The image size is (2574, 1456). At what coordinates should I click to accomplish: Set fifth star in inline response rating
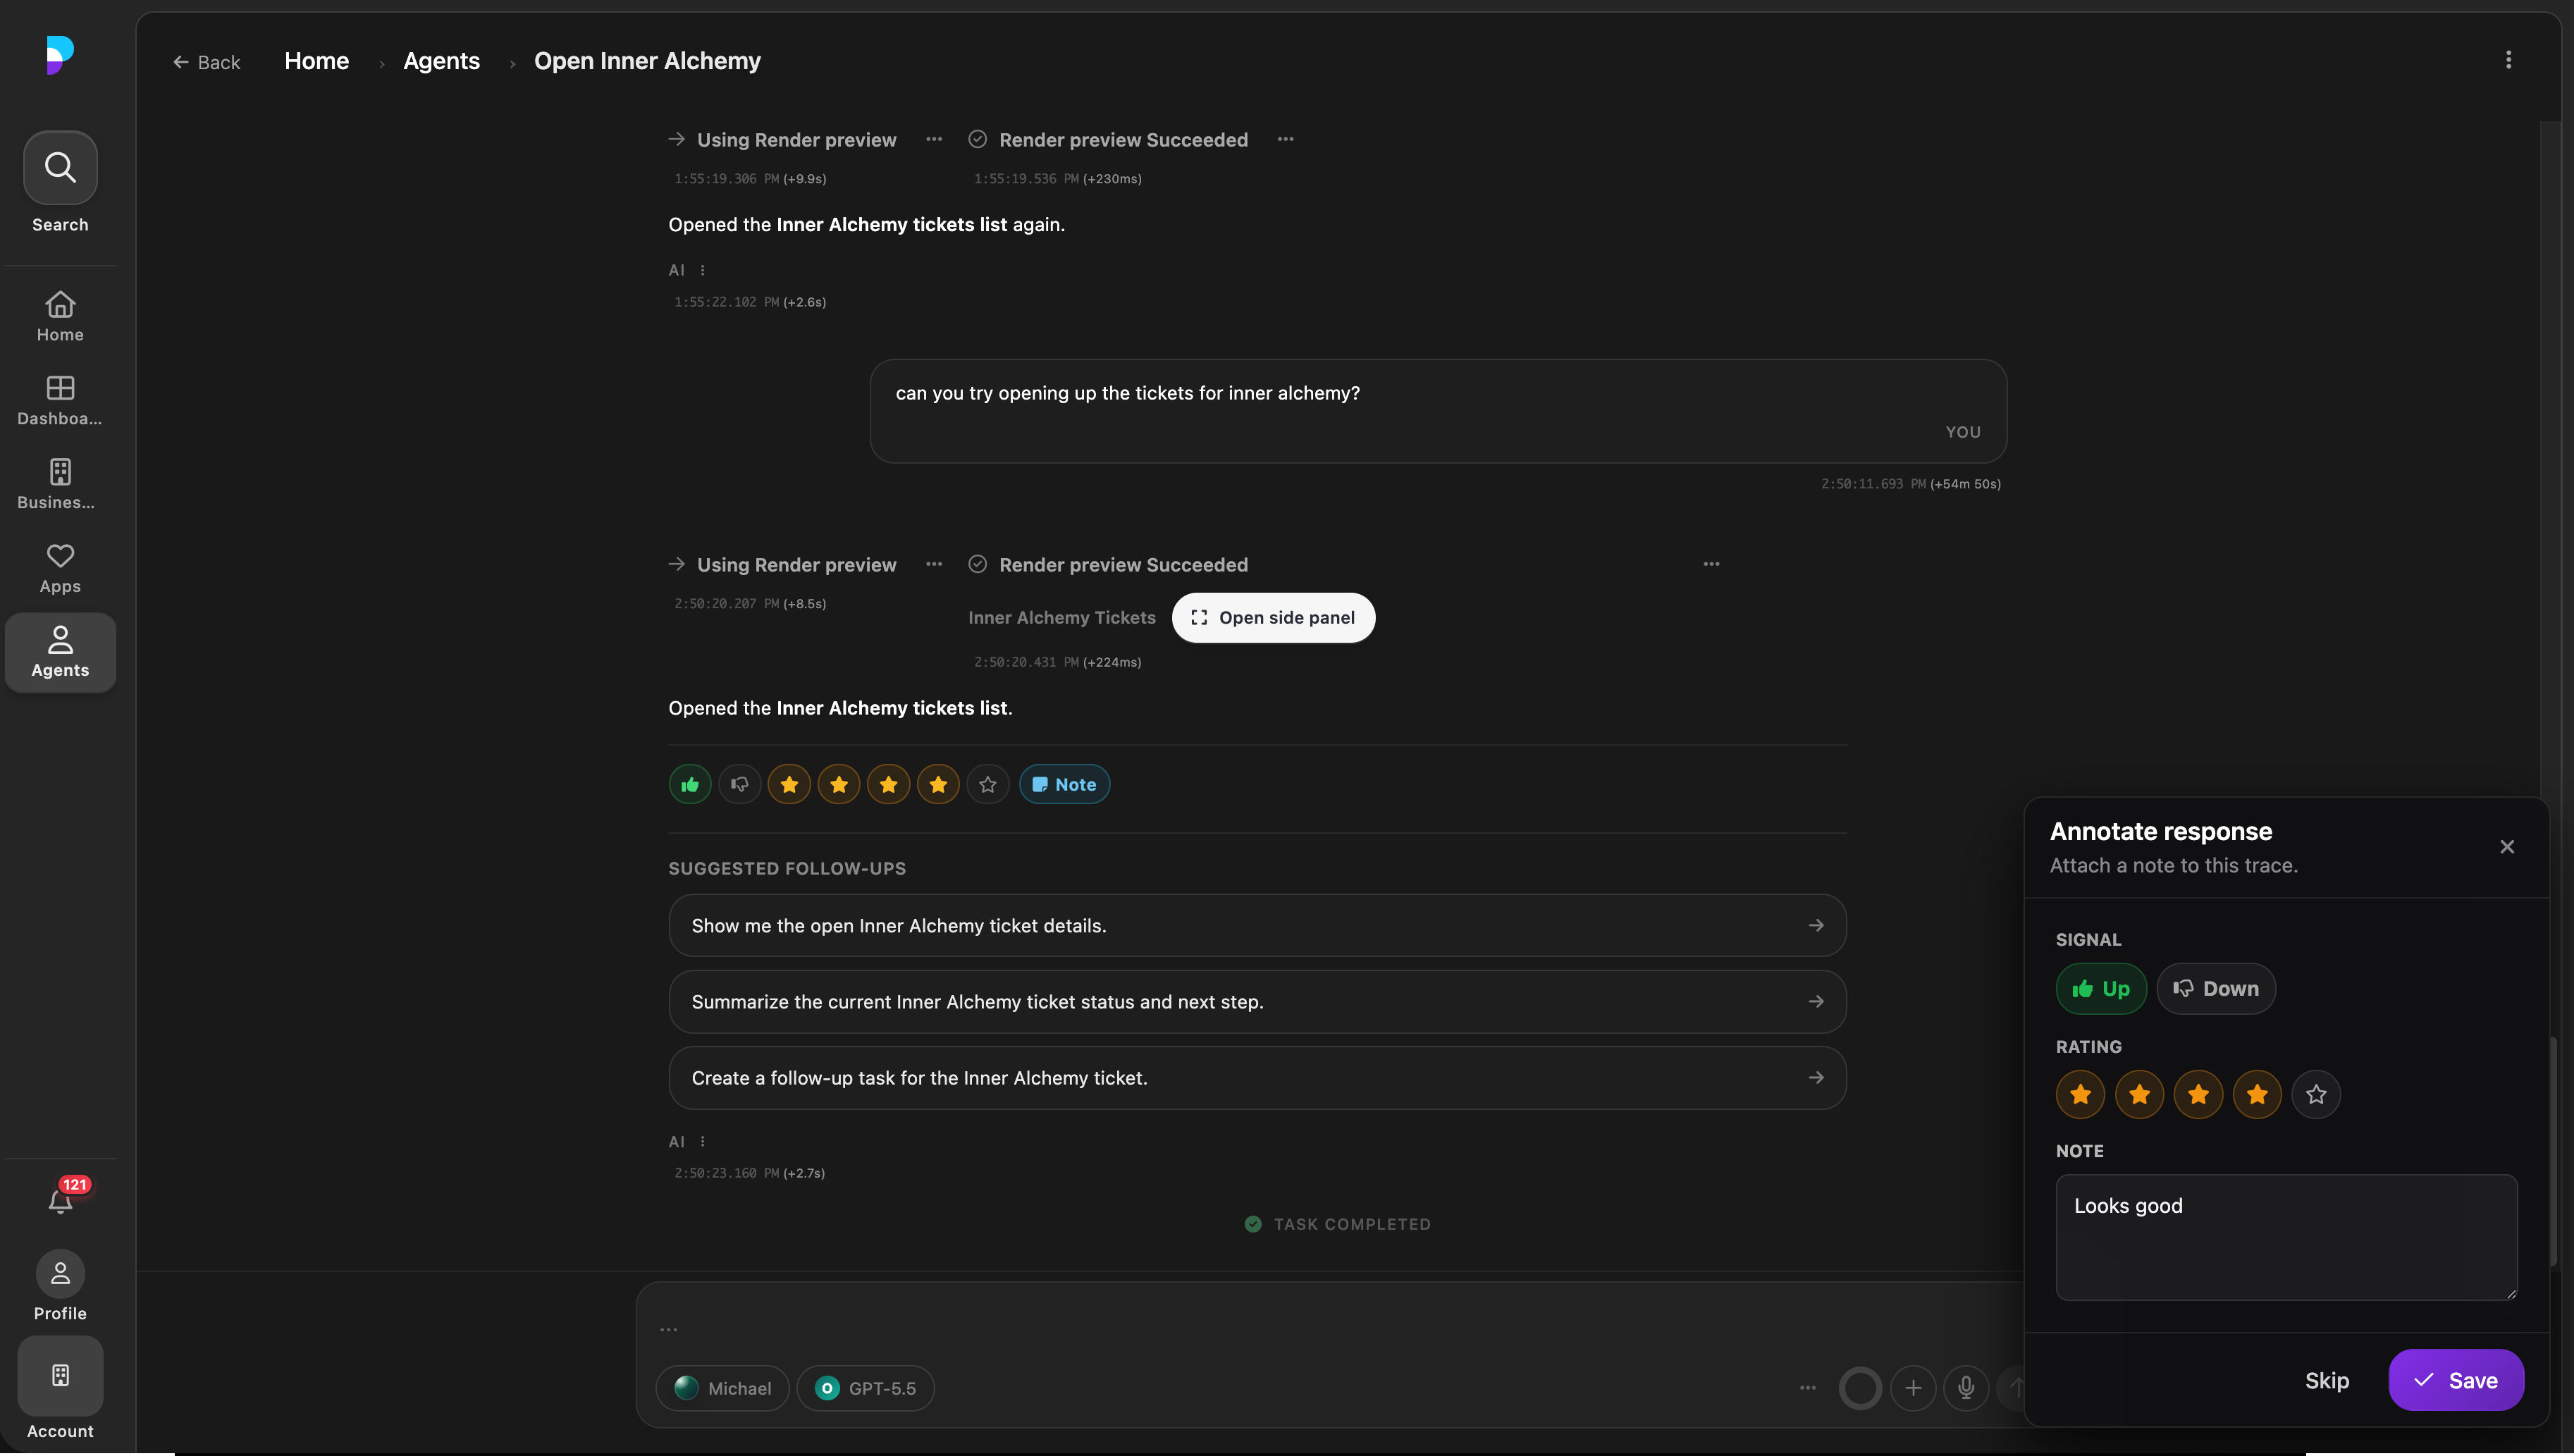988,784
